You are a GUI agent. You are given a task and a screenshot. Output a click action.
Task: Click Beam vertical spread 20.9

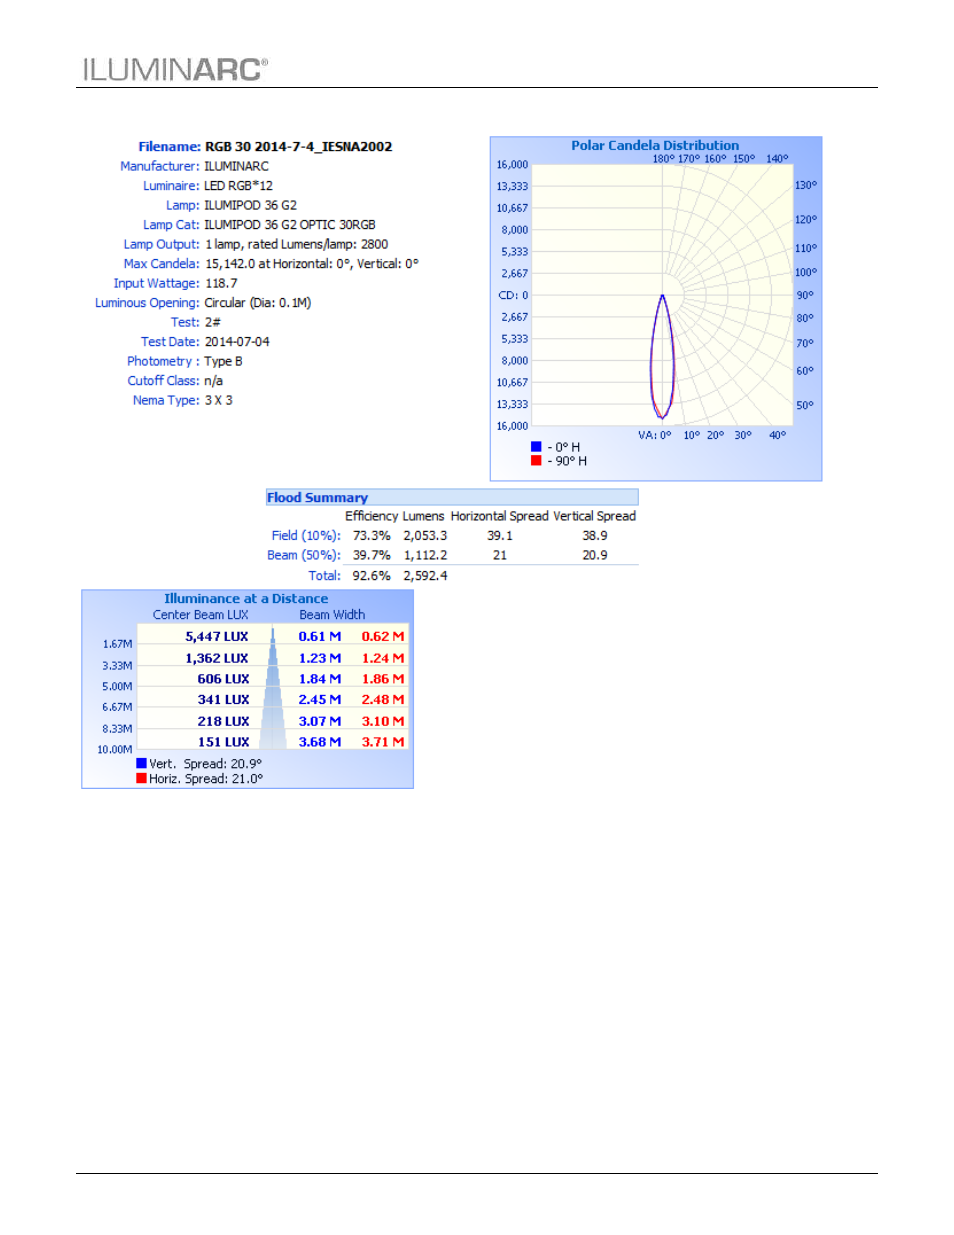coord(595,555)
